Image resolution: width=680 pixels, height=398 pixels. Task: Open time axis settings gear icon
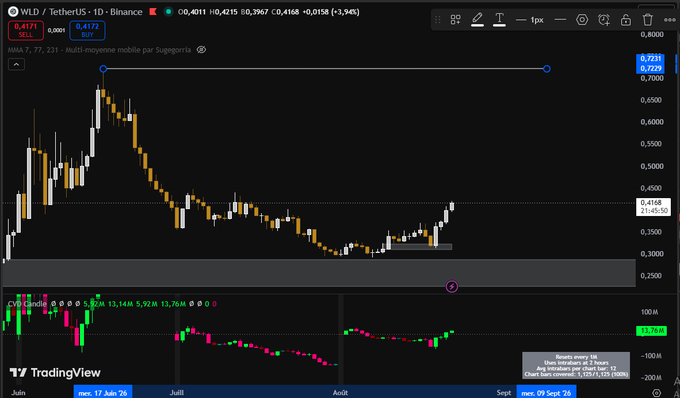click(x=657, y=393)
